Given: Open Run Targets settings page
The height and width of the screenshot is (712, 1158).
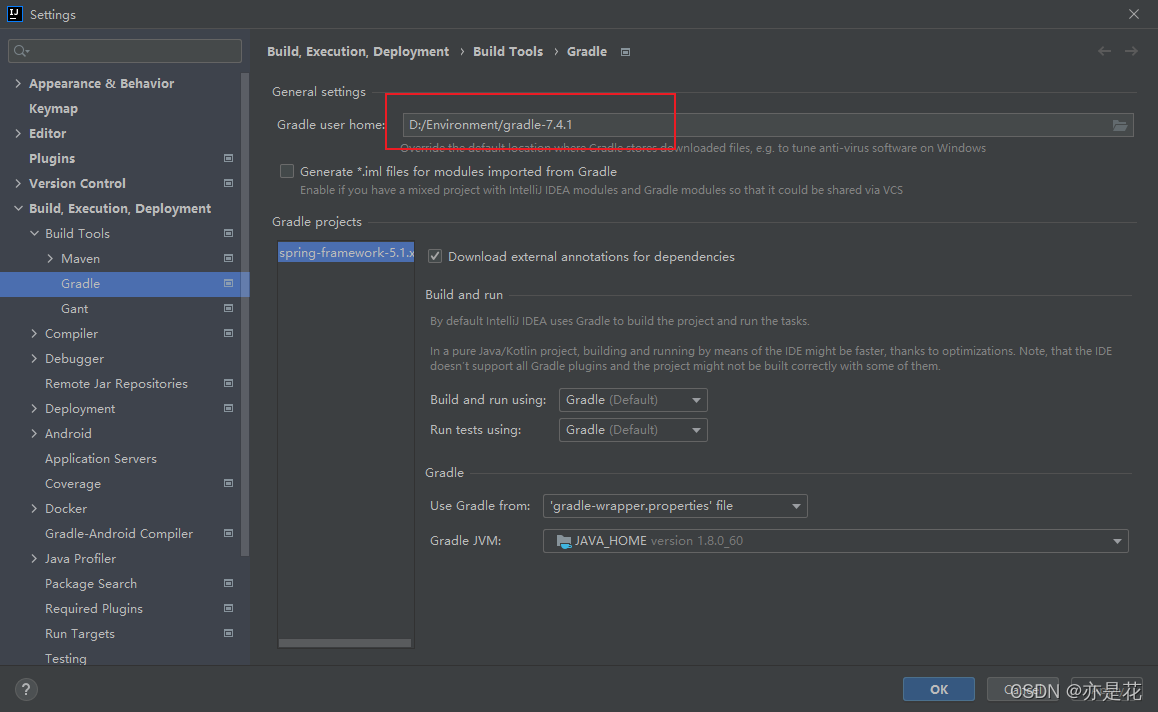Looking at the screenshot, I should (x=80, y=634).
